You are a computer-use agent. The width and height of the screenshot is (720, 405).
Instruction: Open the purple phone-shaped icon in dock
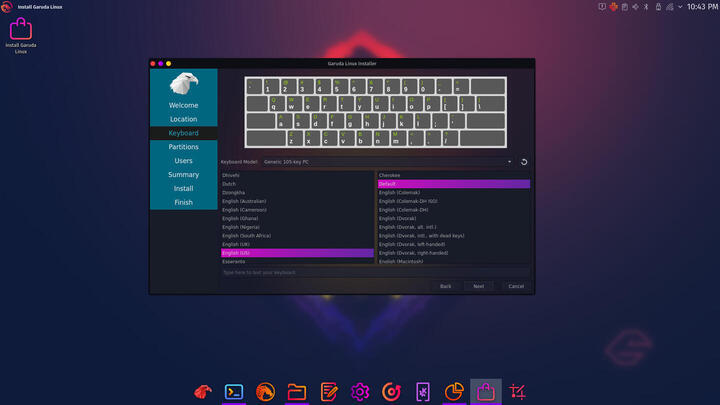422,392
